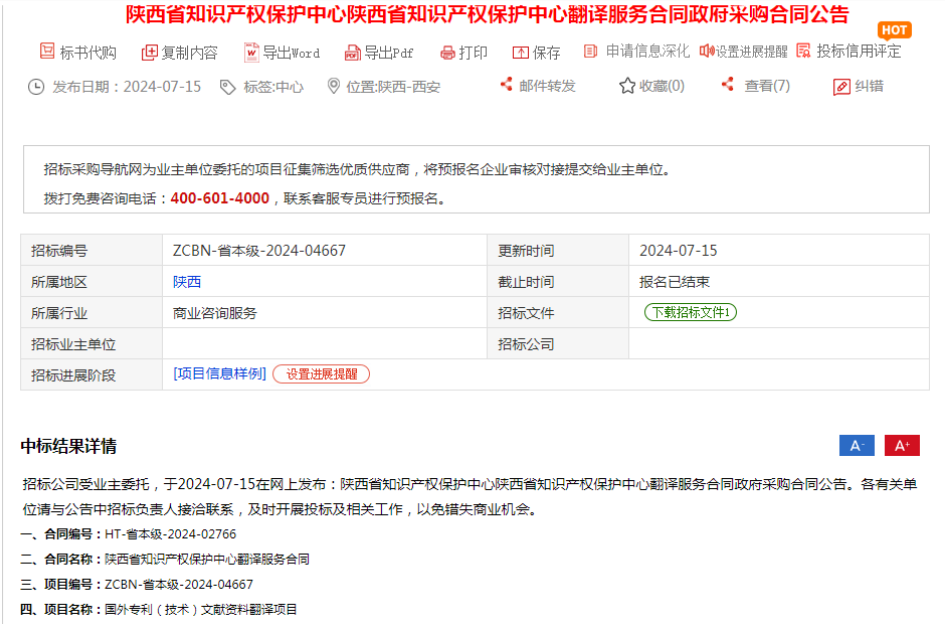Click the star icon for 收藏
This screenshot has height=624, width=945.
click(627, 86)
